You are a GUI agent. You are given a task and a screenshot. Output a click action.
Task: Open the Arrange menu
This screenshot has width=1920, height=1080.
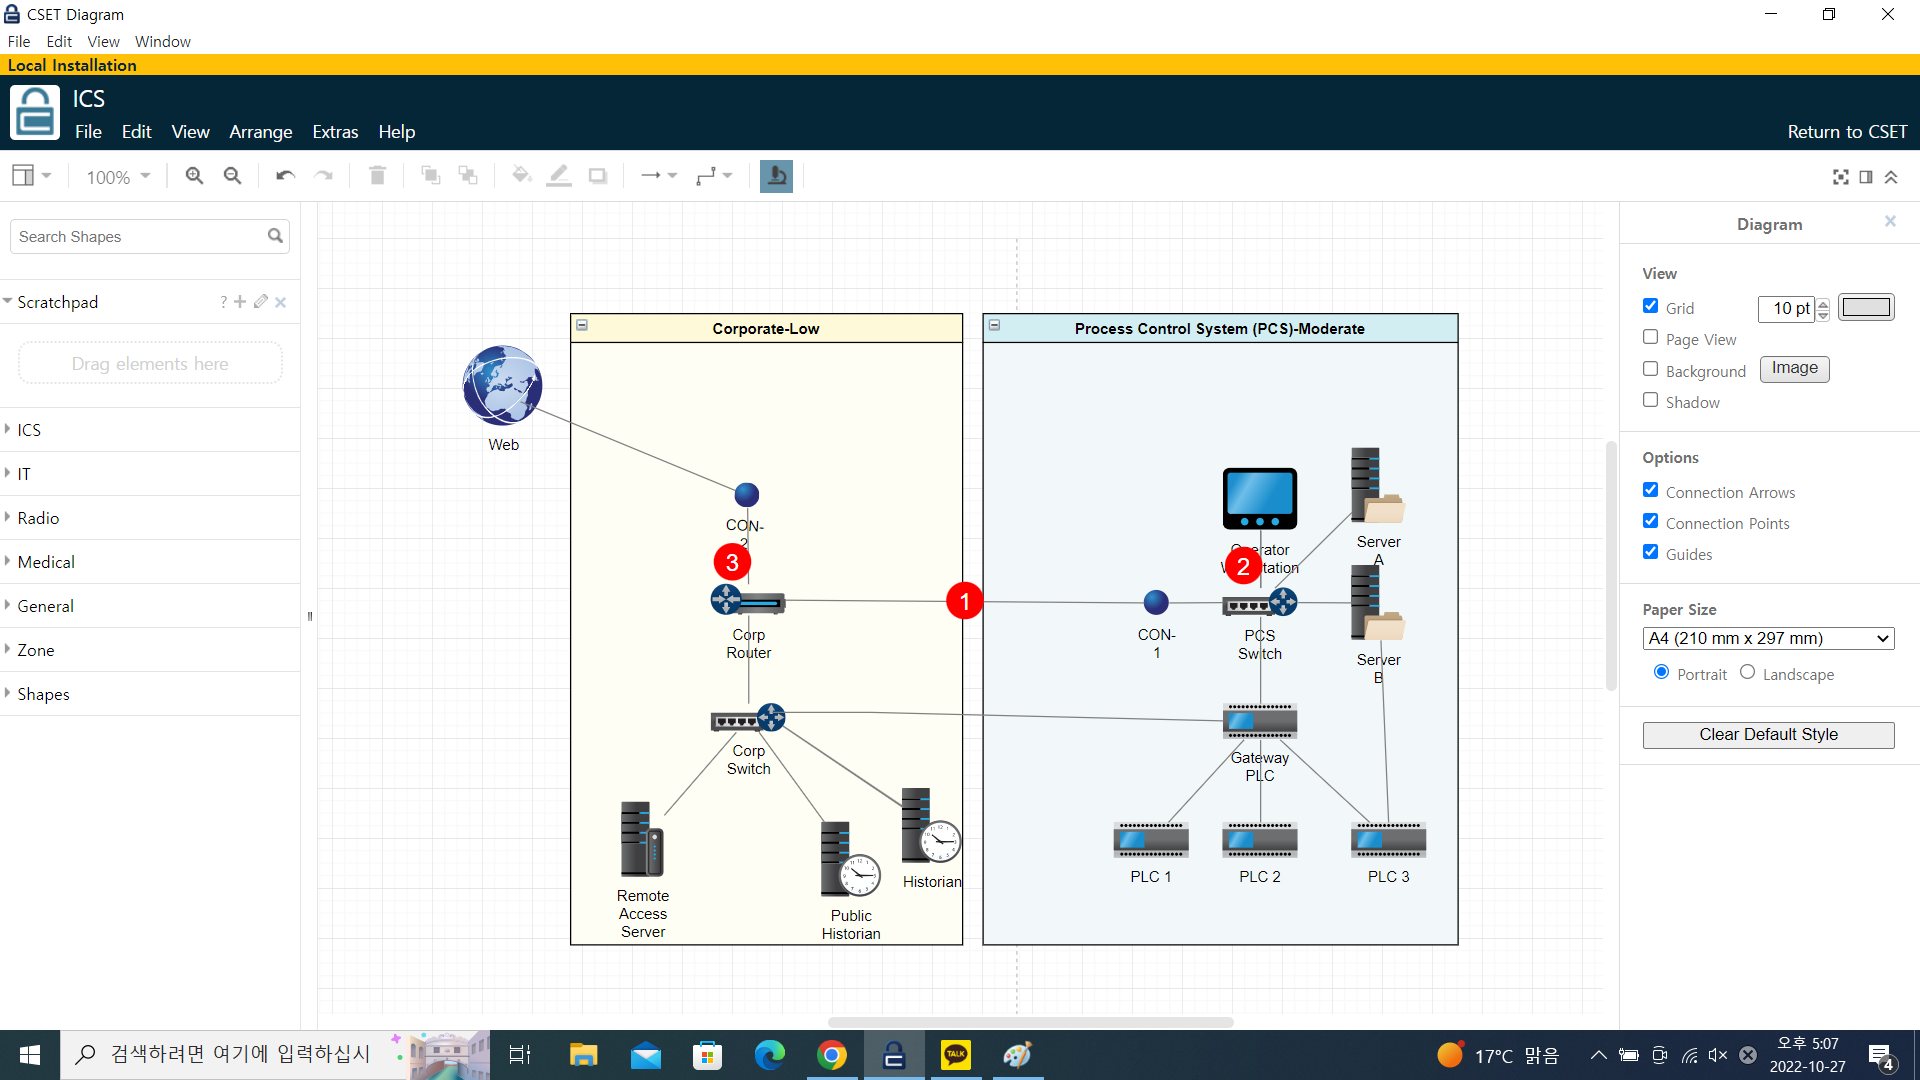[260, 132]
